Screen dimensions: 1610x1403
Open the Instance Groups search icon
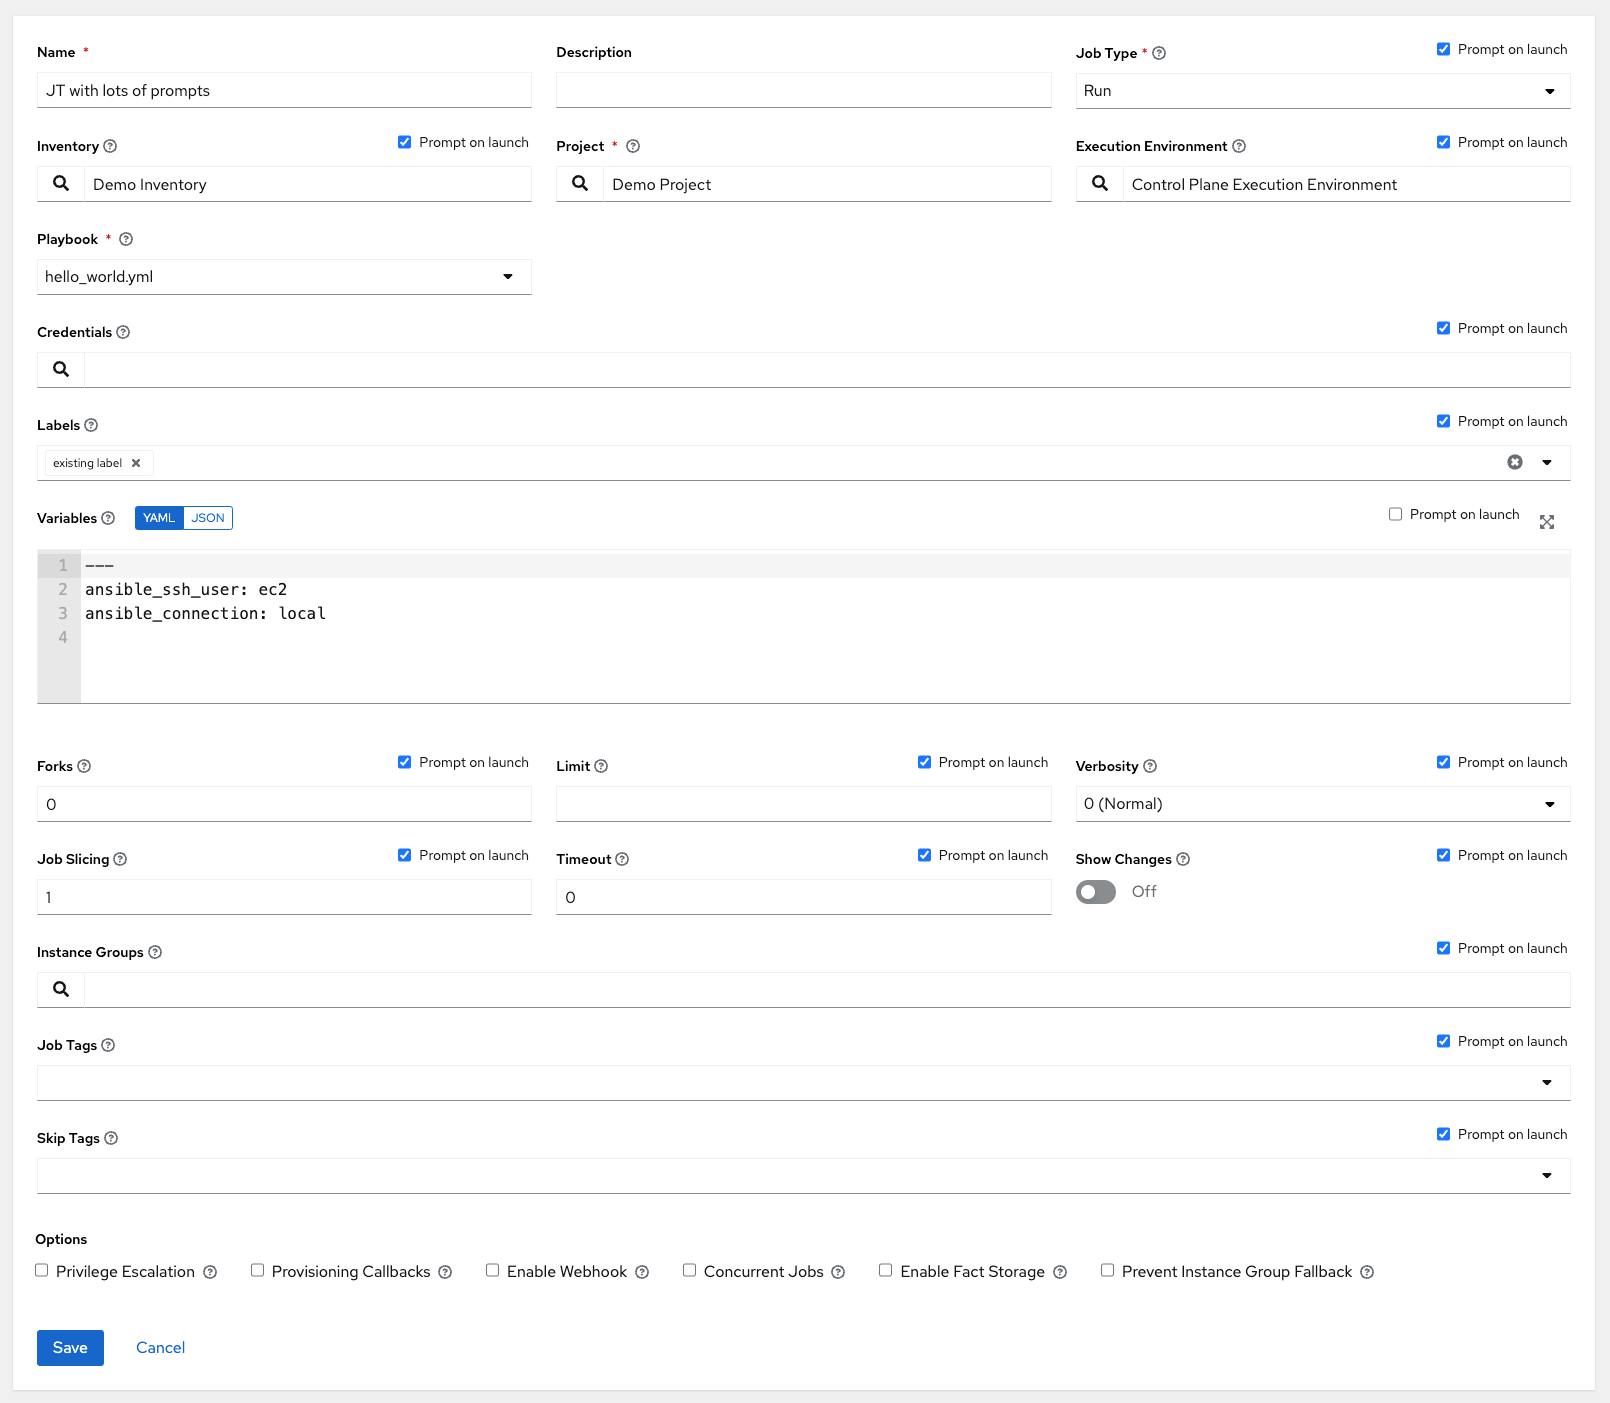click(x=60, y=989)
